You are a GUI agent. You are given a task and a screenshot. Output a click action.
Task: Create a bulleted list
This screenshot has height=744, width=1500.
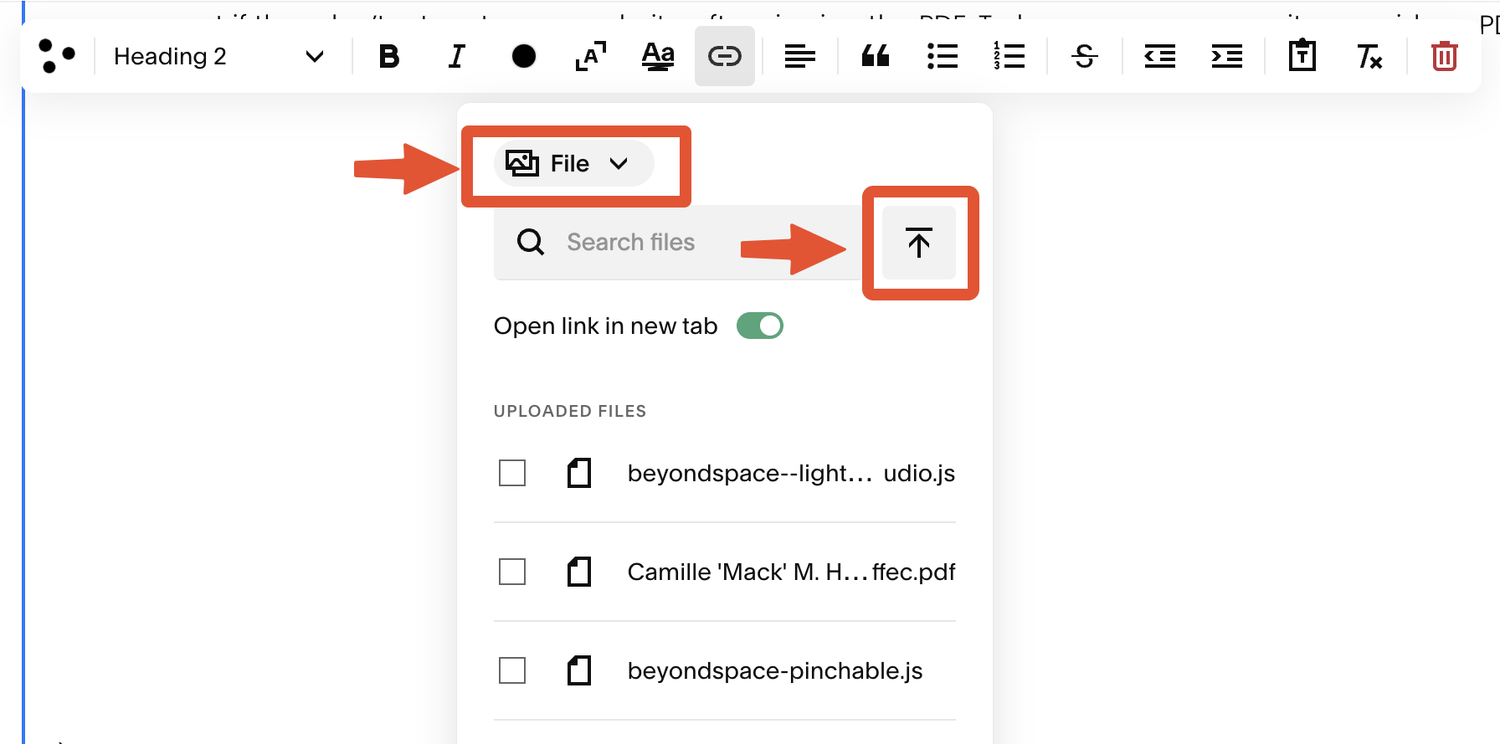click(x=942, y=56)
